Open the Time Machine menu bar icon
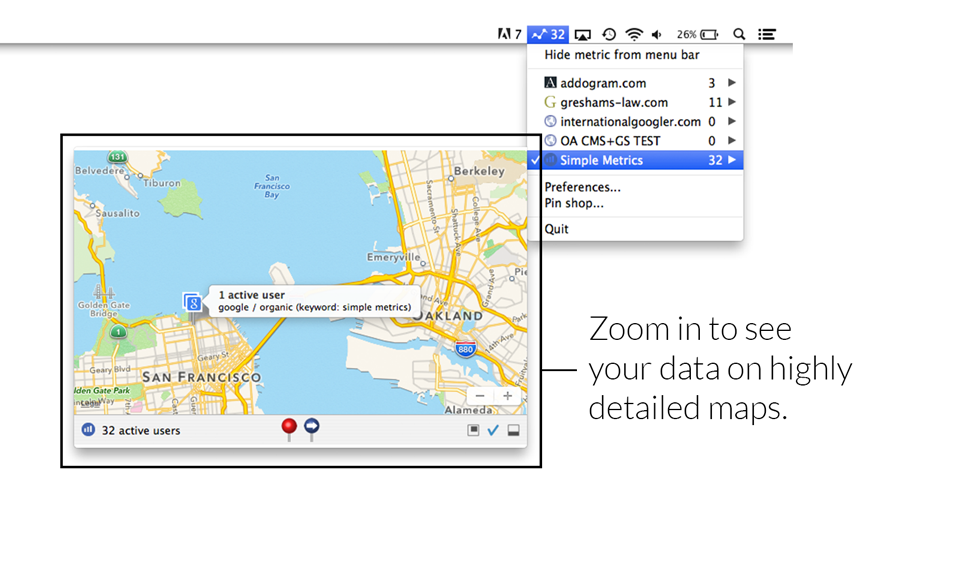 [609, 34]
